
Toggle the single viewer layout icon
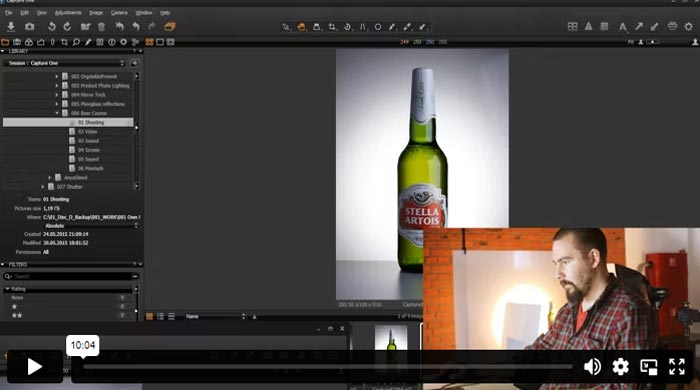tap(160, 42)
